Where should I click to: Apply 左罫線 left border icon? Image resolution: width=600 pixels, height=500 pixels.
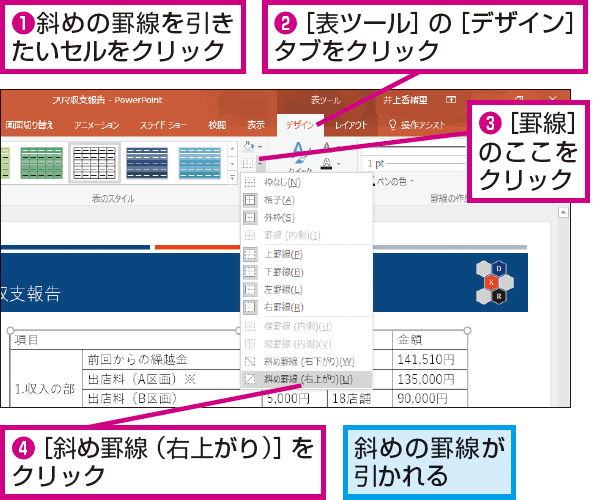pos(250,289)
